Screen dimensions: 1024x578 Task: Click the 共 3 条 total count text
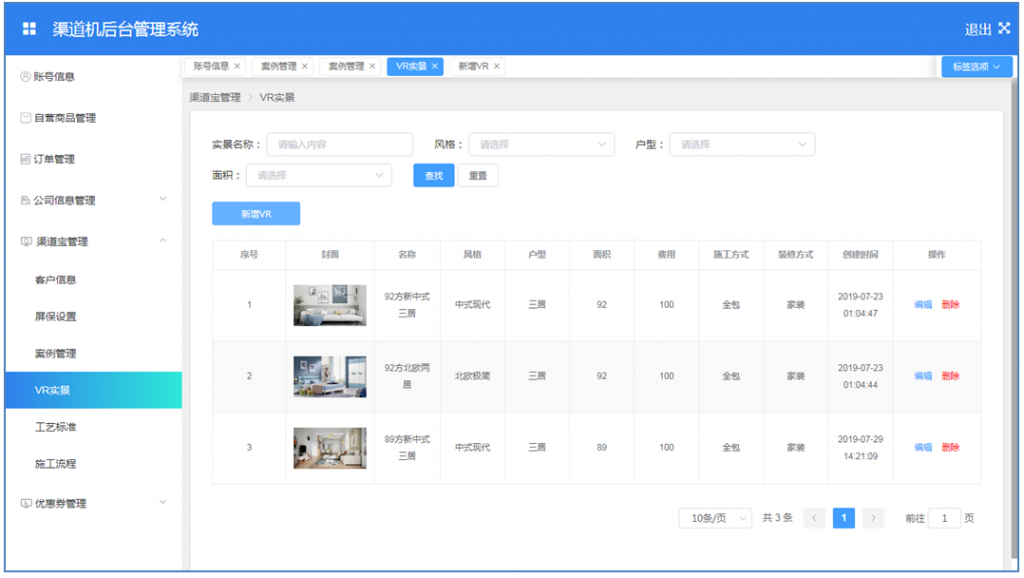pyautogui.click(x=777, y=517)
